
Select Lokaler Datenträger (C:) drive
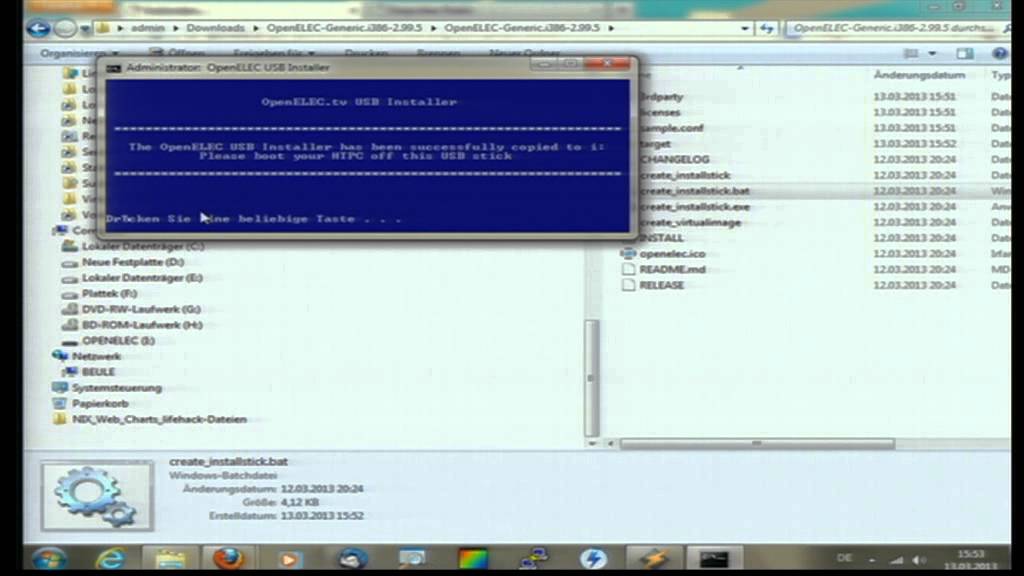point(143,246)
